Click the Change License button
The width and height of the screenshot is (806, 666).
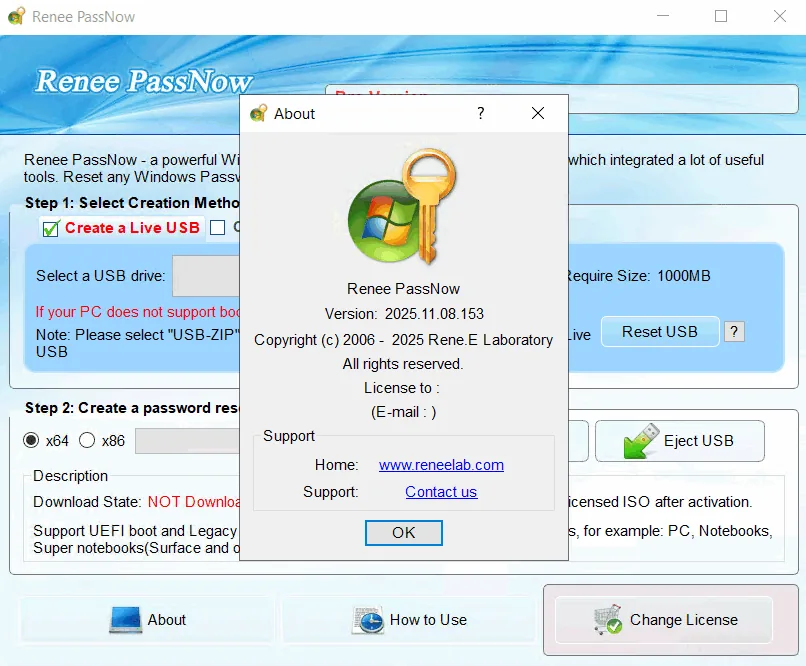point(664,620)
